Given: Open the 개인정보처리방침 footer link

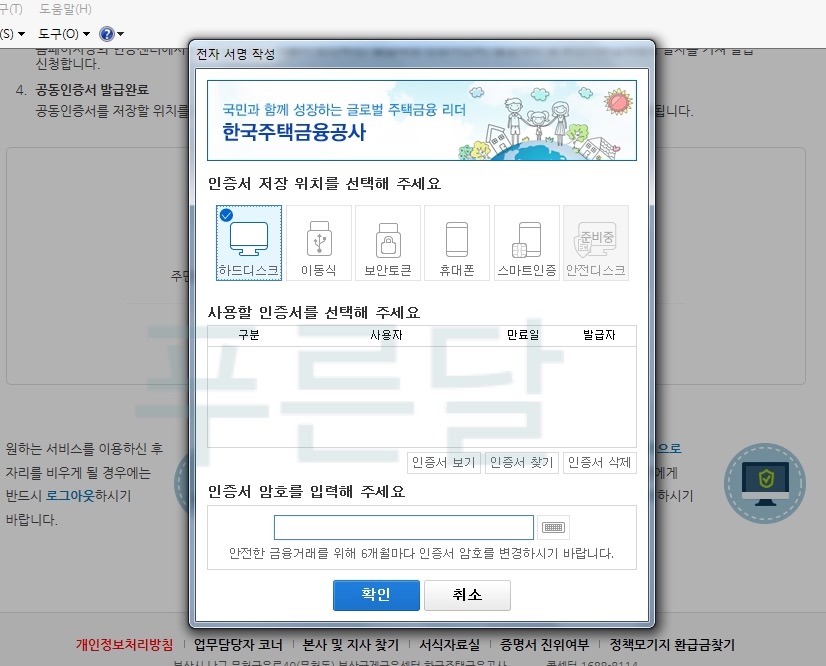Looking at the screenshot, I should pyautogui.click(x=124, y=644).
